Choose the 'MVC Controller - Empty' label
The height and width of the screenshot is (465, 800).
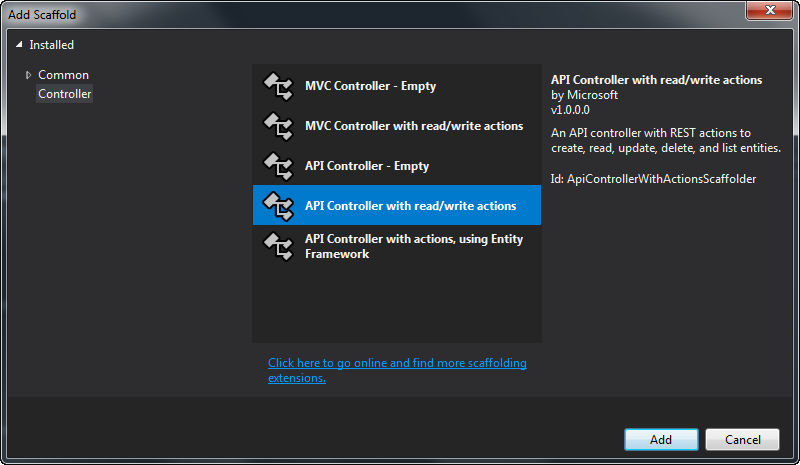click(x=370, y=86)
